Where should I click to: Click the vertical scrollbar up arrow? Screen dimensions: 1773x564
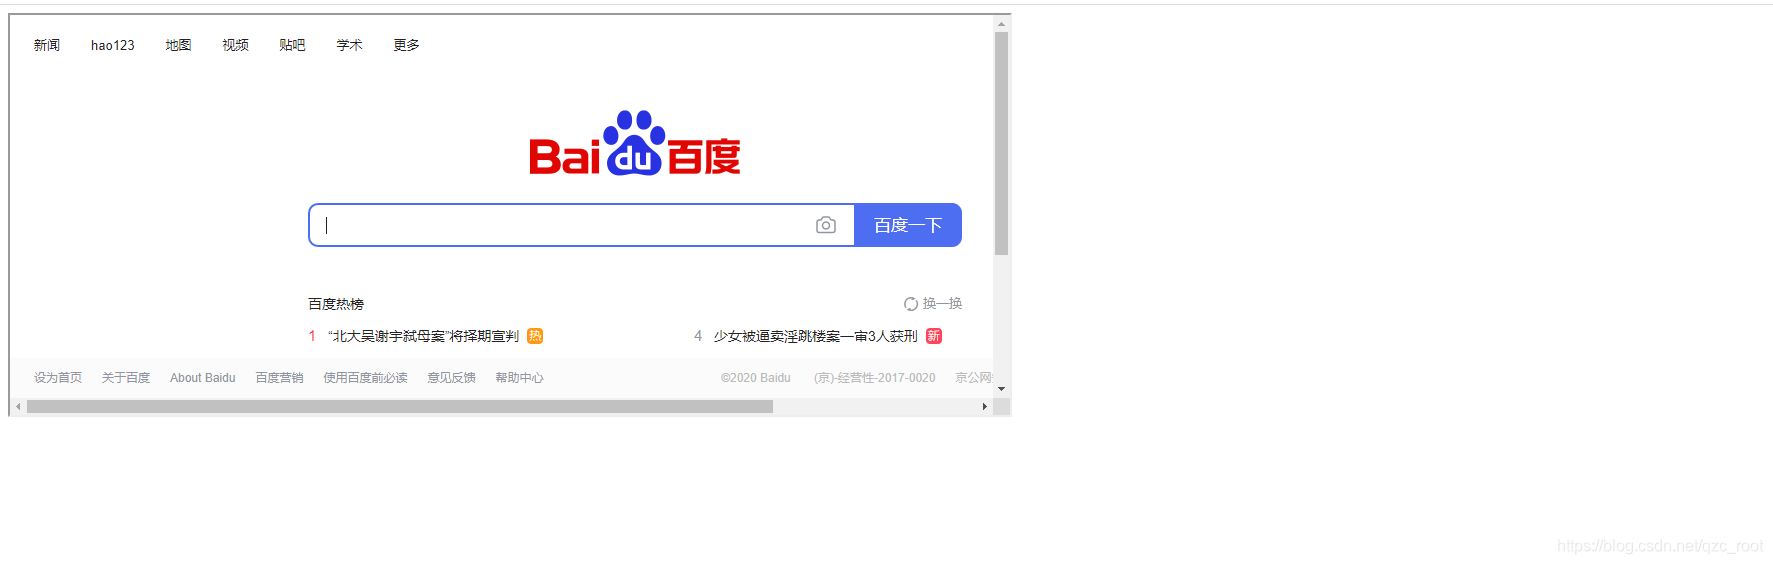click(1001, 24)
